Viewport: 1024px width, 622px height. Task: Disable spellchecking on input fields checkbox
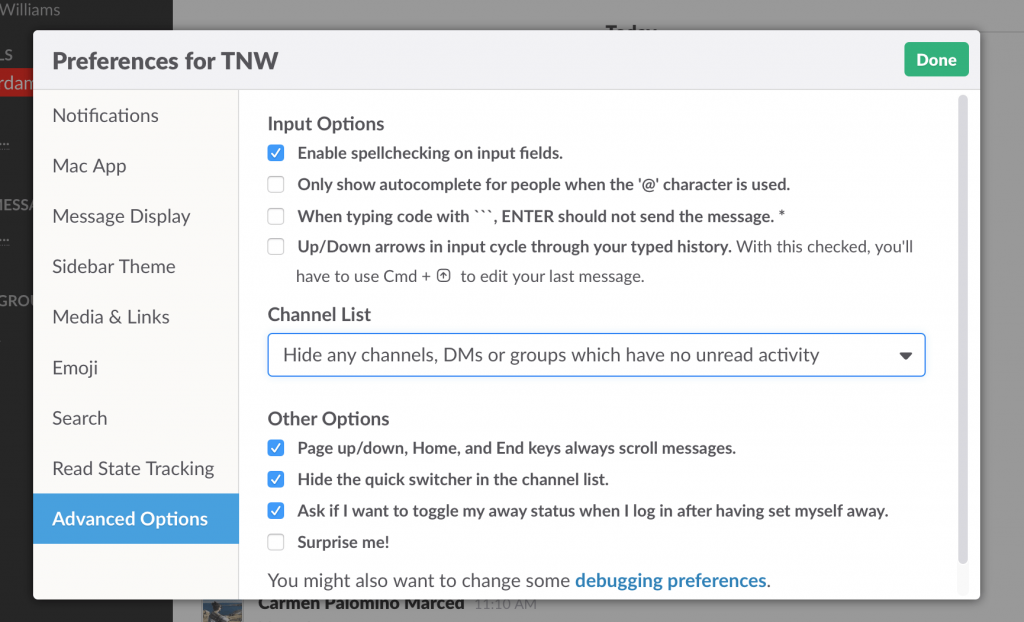(x=276, y=153)
